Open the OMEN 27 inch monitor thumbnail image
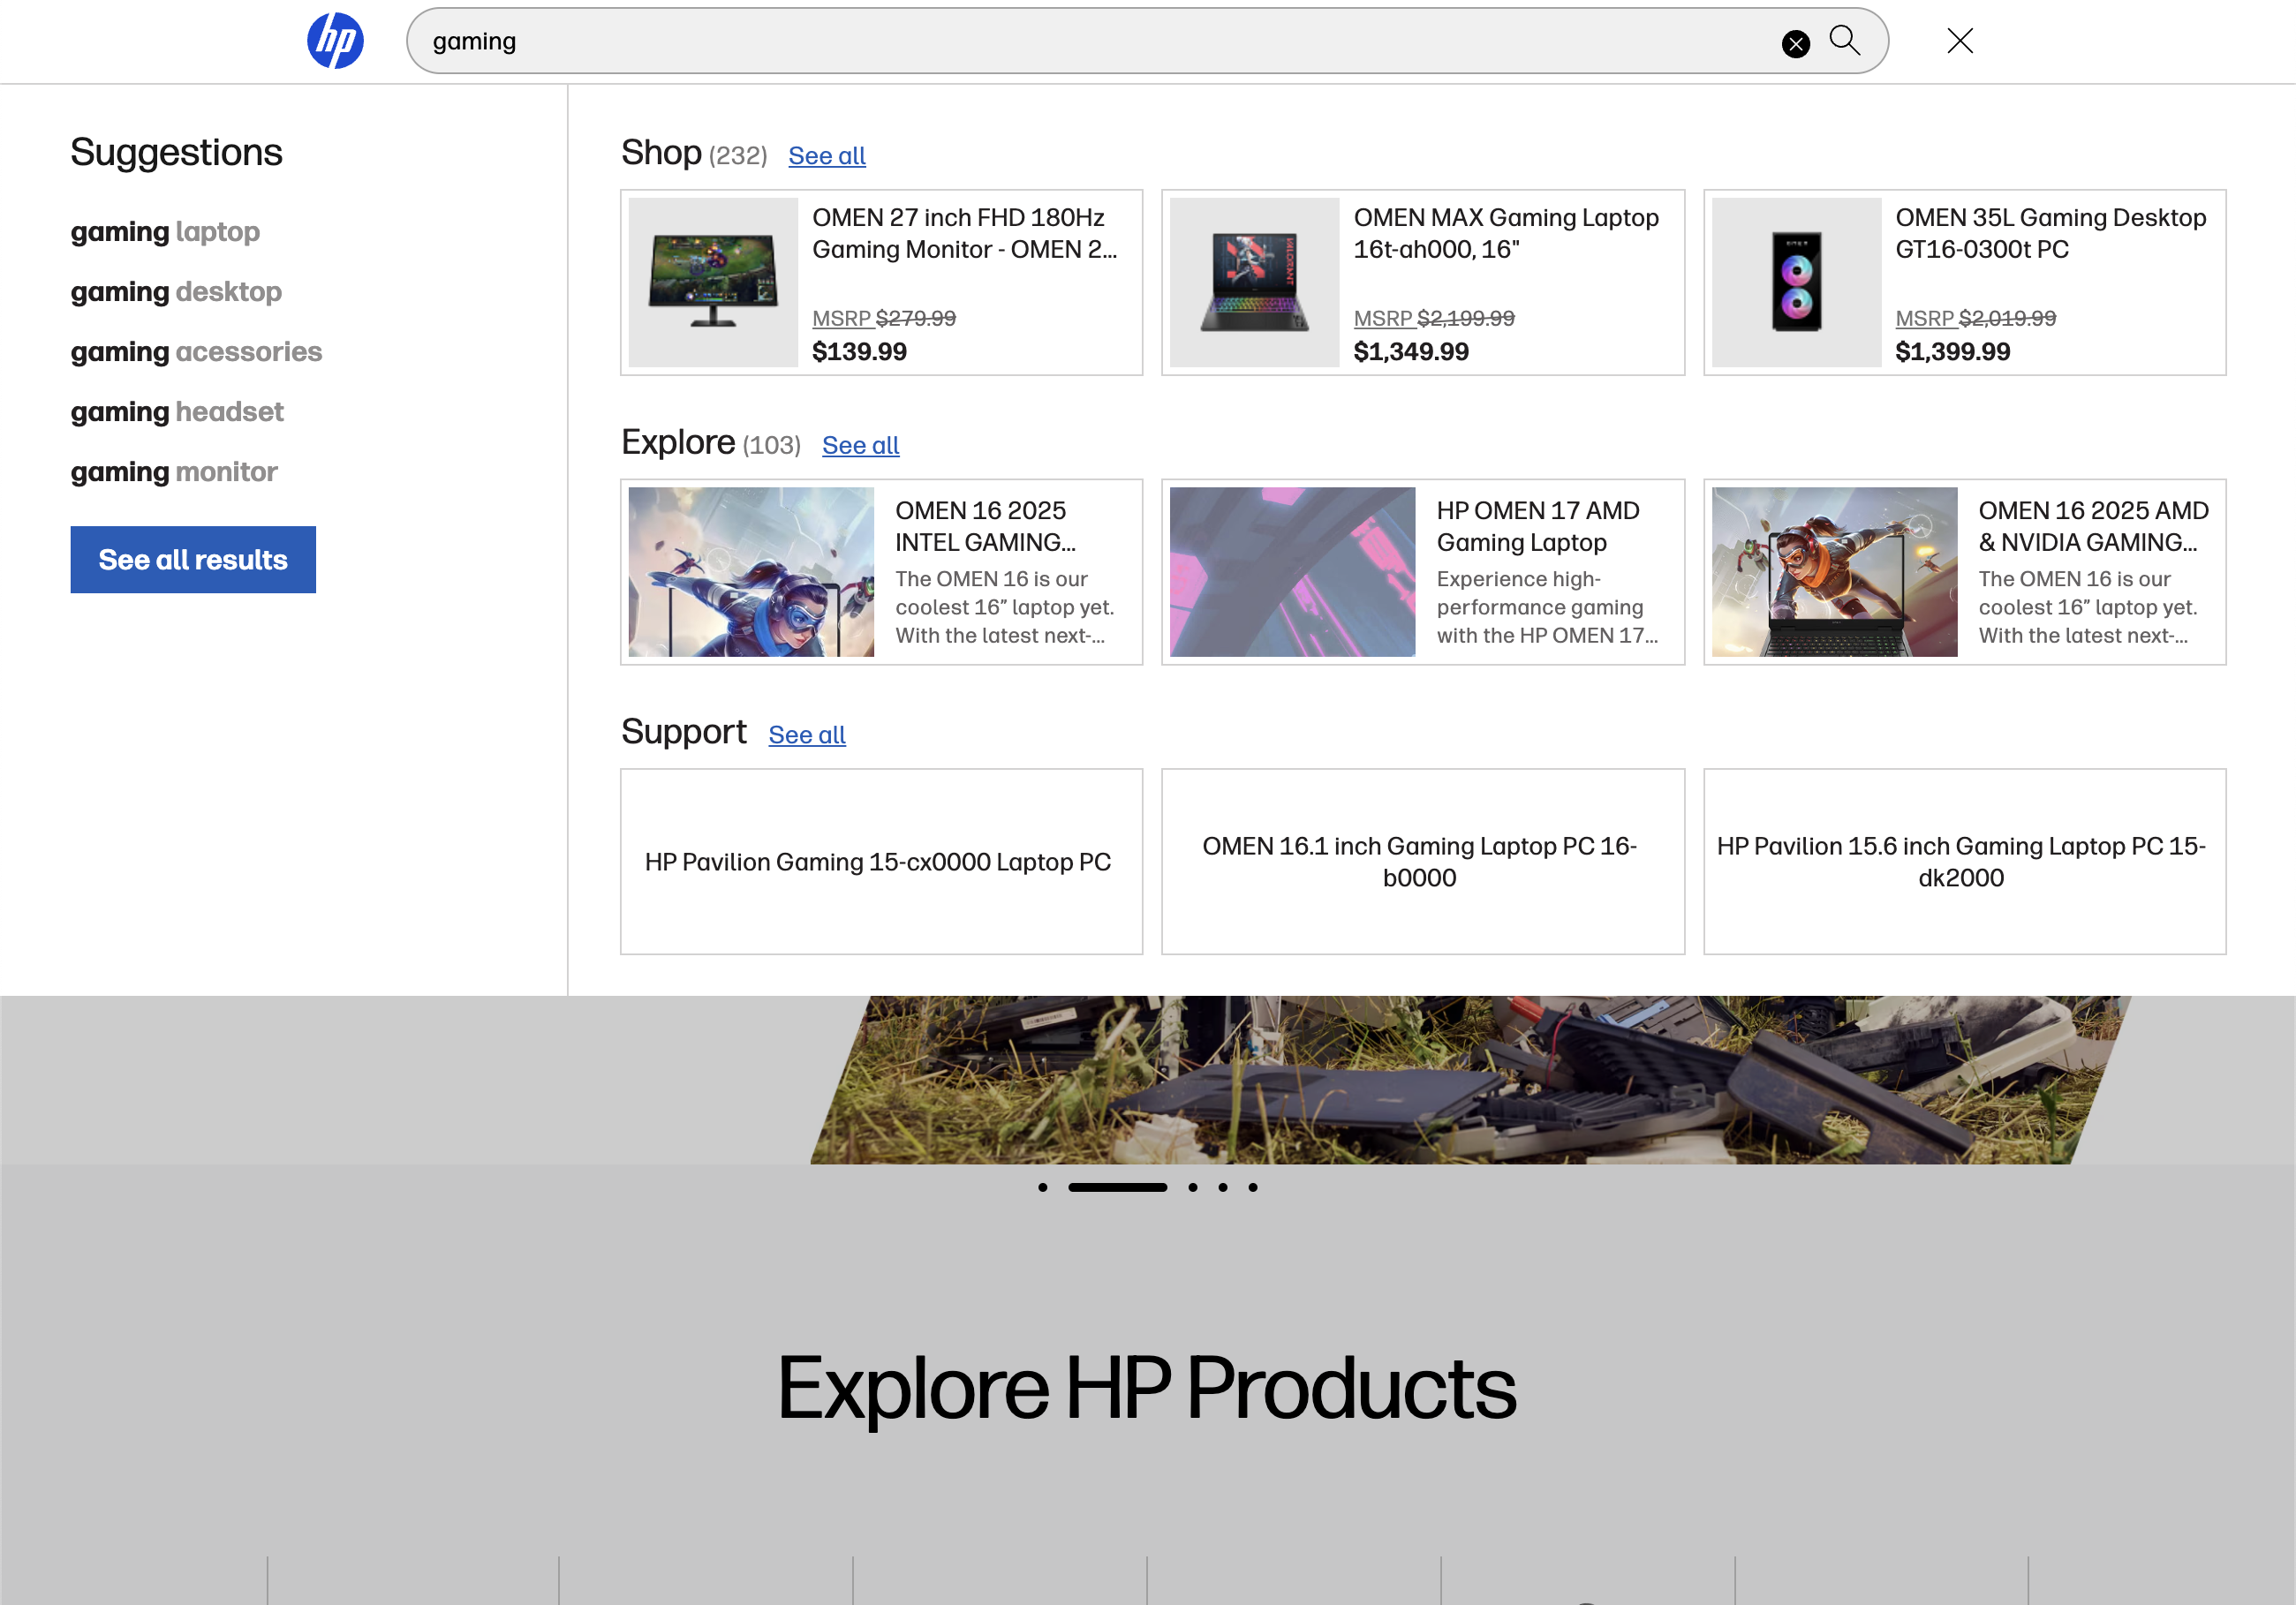Viewport: 2296px width, 1605px height. coord(712,282)
